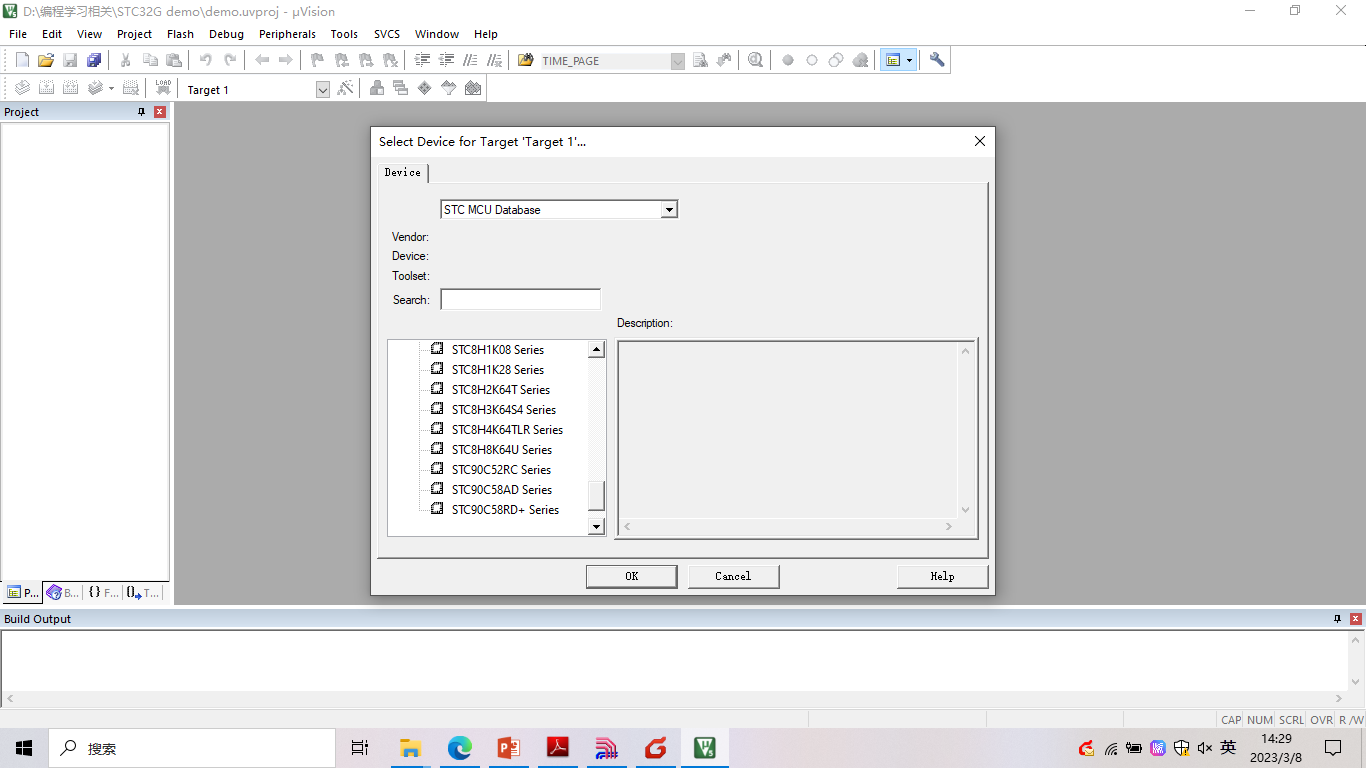Click the Navigate Backwards arrow
This screenshot has width=1366, height=768.
click(262, 60)
